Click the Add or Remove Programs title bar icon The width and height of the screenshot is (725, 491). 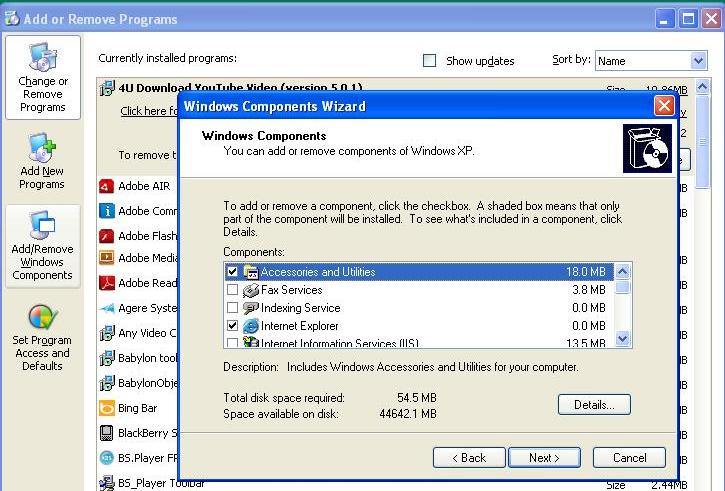tap(12, 18)
